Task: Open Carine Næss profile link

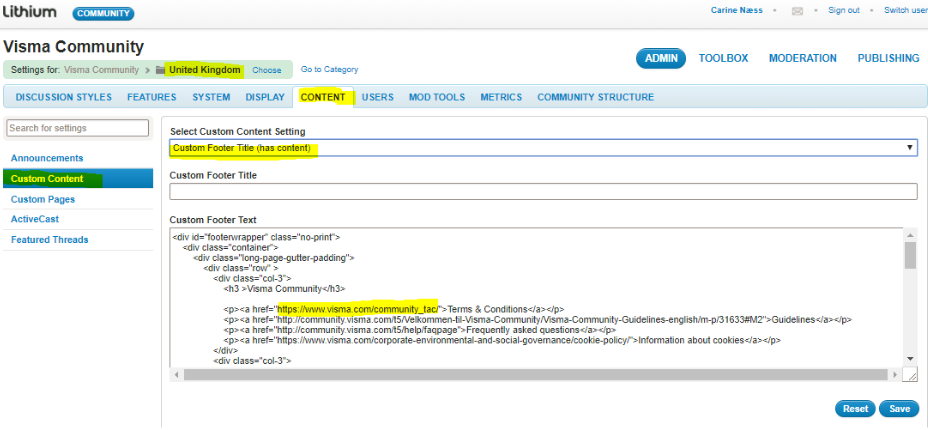Action: [x=736, y=10]
